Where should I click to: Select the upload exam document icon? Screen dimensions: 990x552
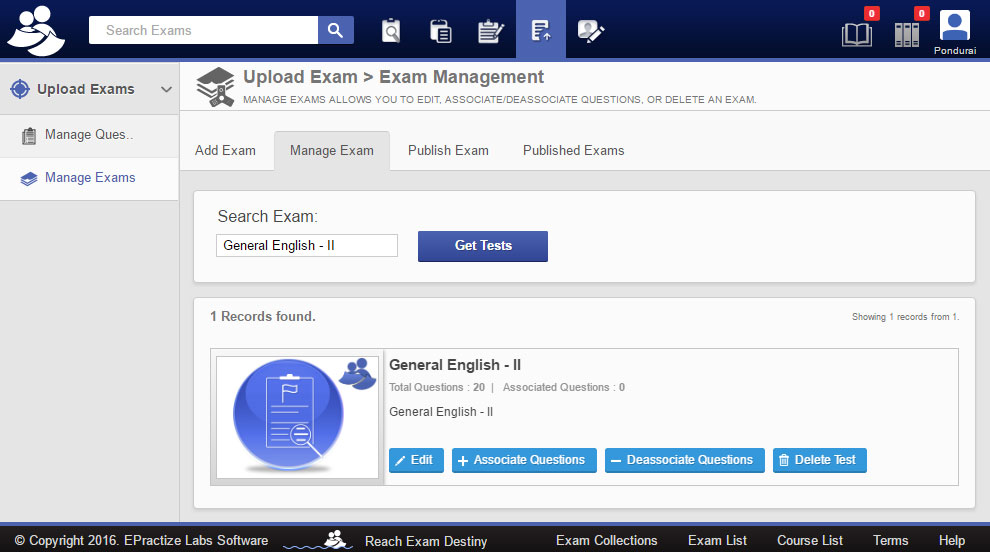[540, 31]
